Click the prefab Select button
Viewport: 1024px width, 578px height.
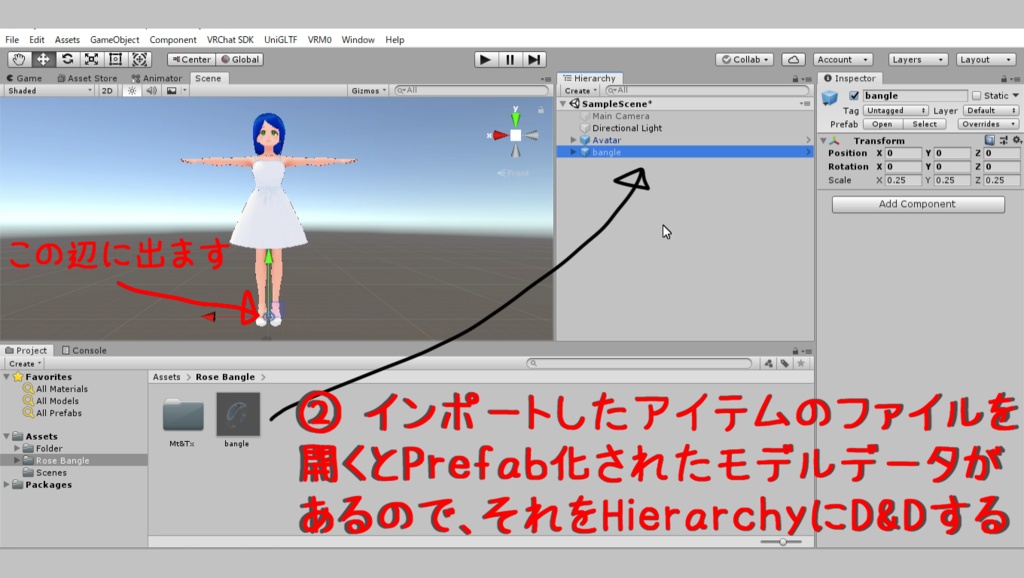pos(925,124)
